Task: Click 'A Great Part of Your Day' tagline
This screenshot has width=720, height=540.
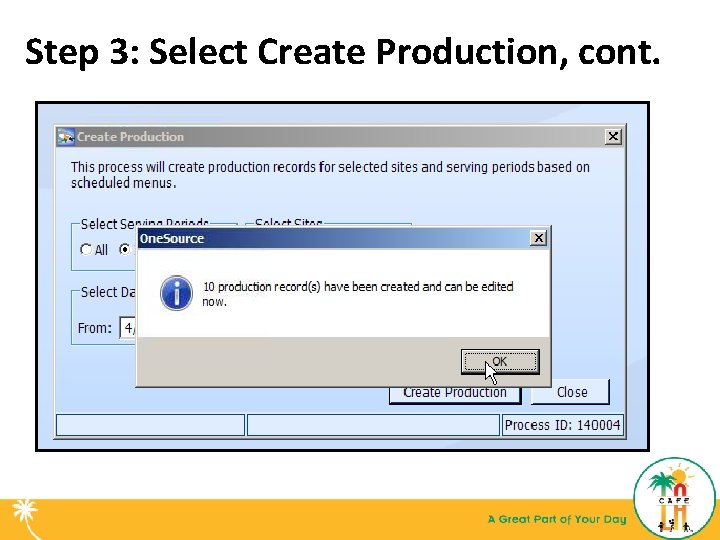Action: pyautogui.click(x=557, y=519)
